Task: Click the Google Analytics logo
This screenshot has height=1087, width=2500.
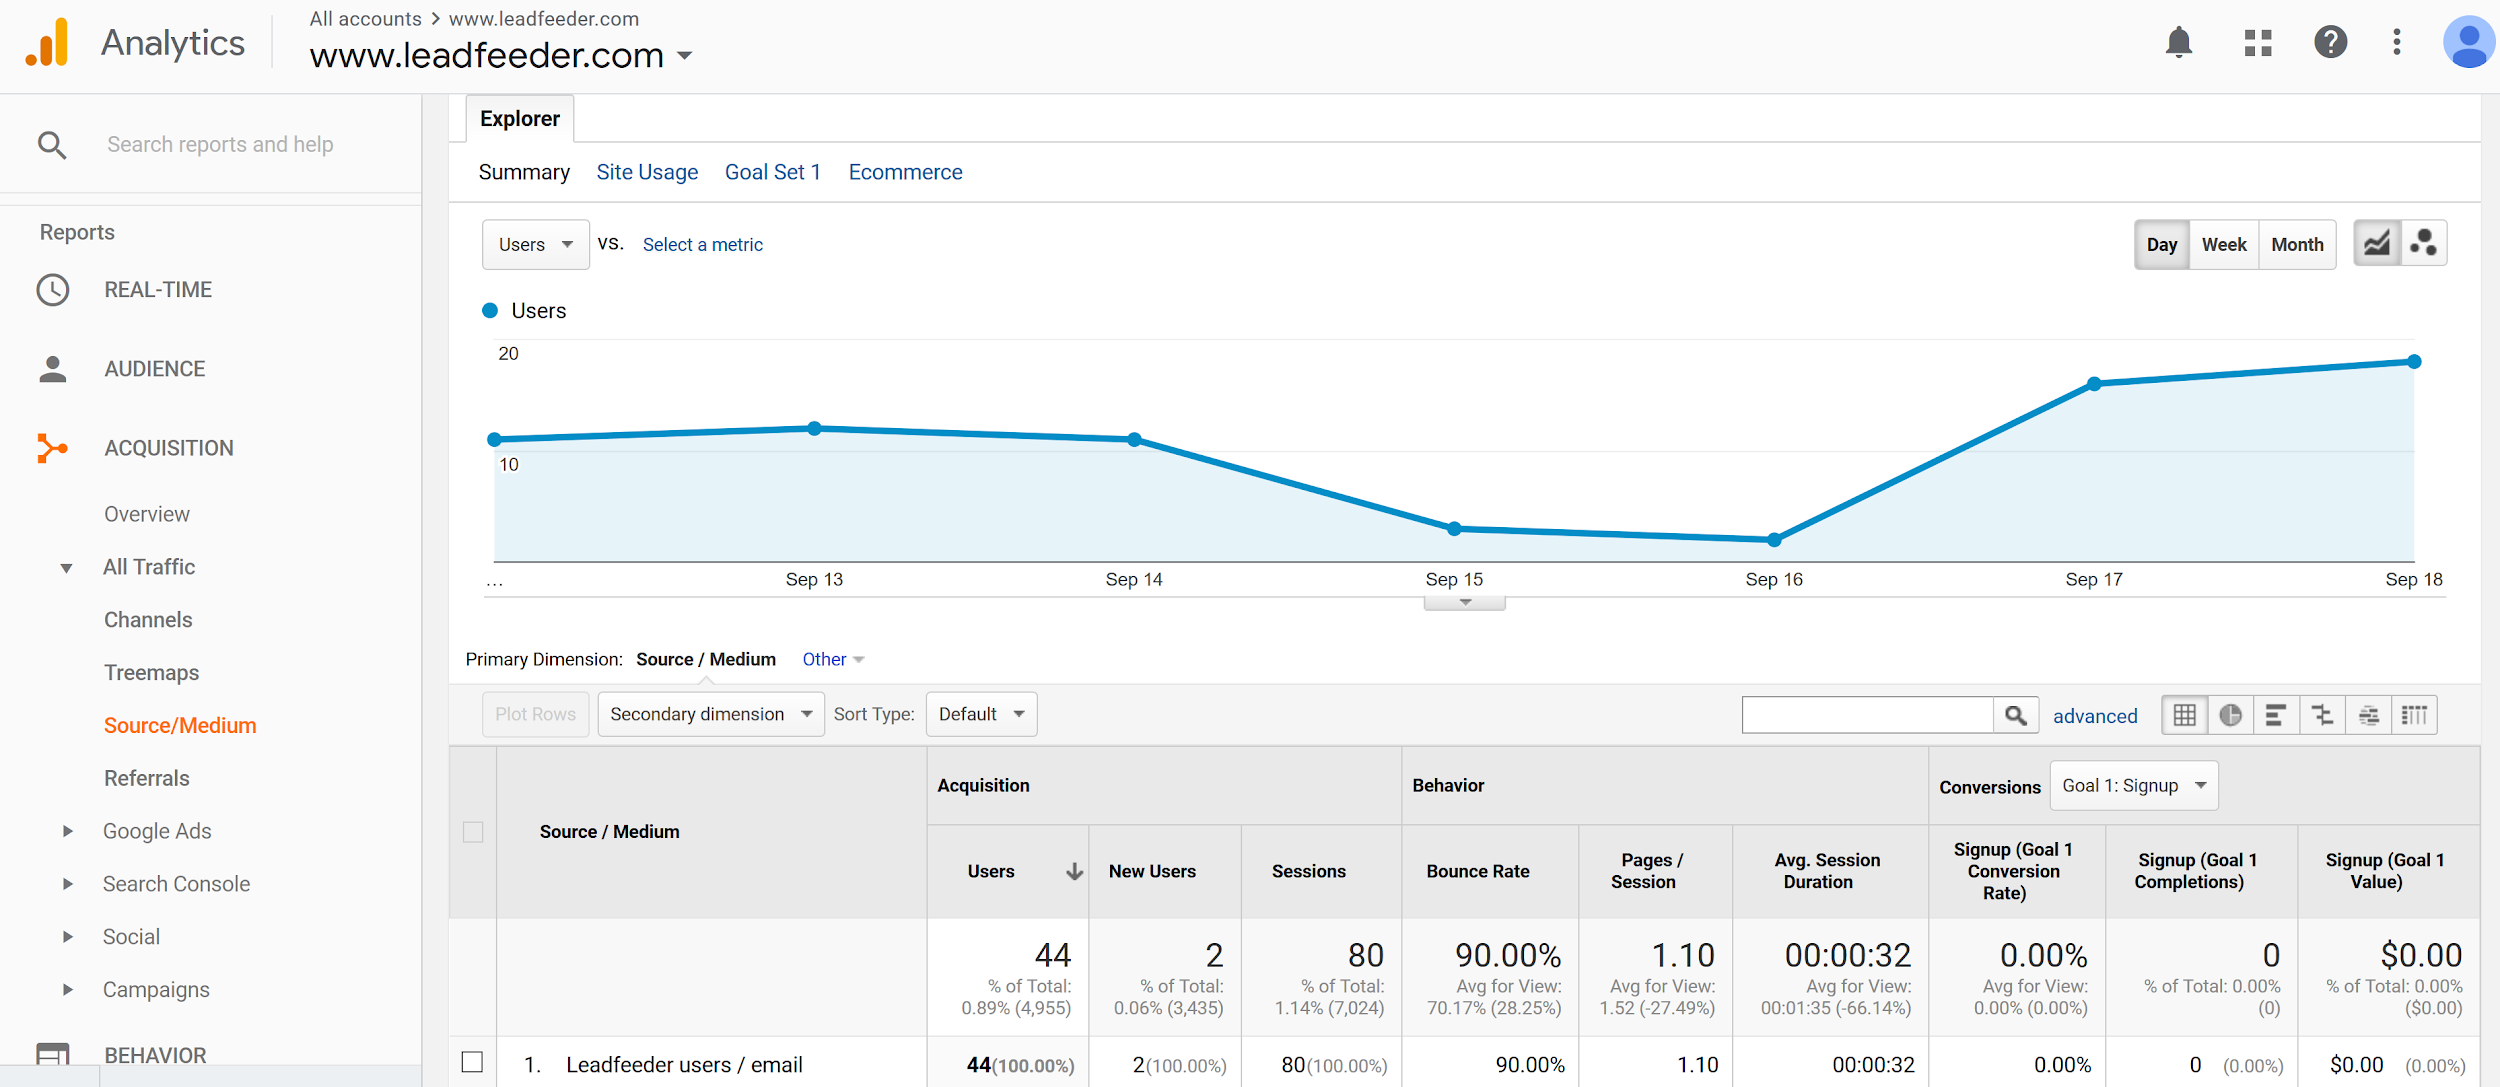Action: (x=47, y=42)
